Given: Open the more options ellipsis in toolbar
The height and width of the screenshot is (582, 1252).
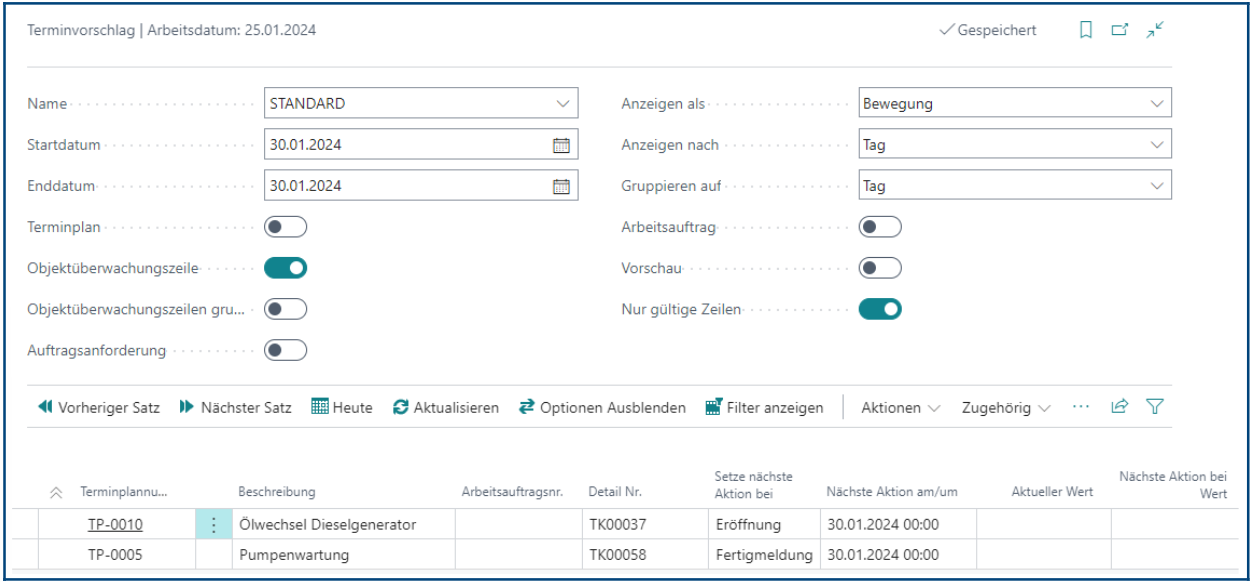Looking at the screenshot, I should coord(1080,407).
